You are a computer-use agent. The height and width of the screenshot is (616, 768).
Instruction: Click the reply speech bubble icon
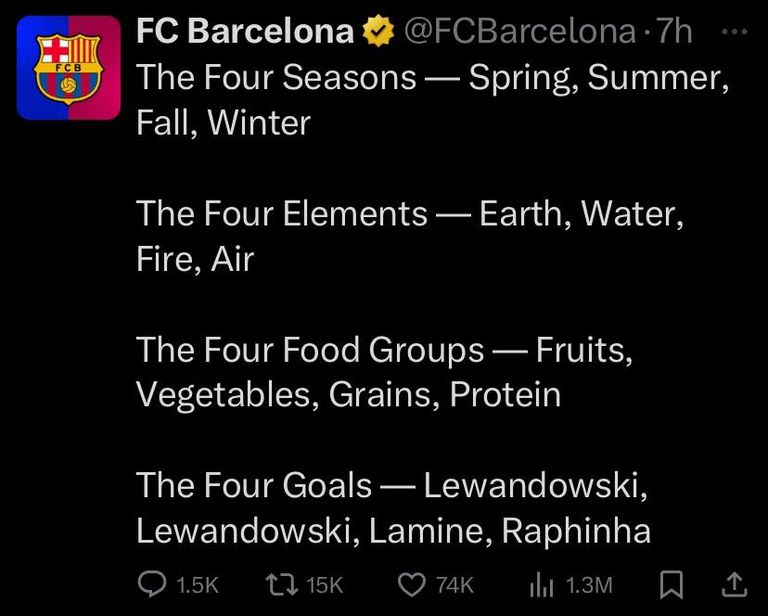point(151,583)
